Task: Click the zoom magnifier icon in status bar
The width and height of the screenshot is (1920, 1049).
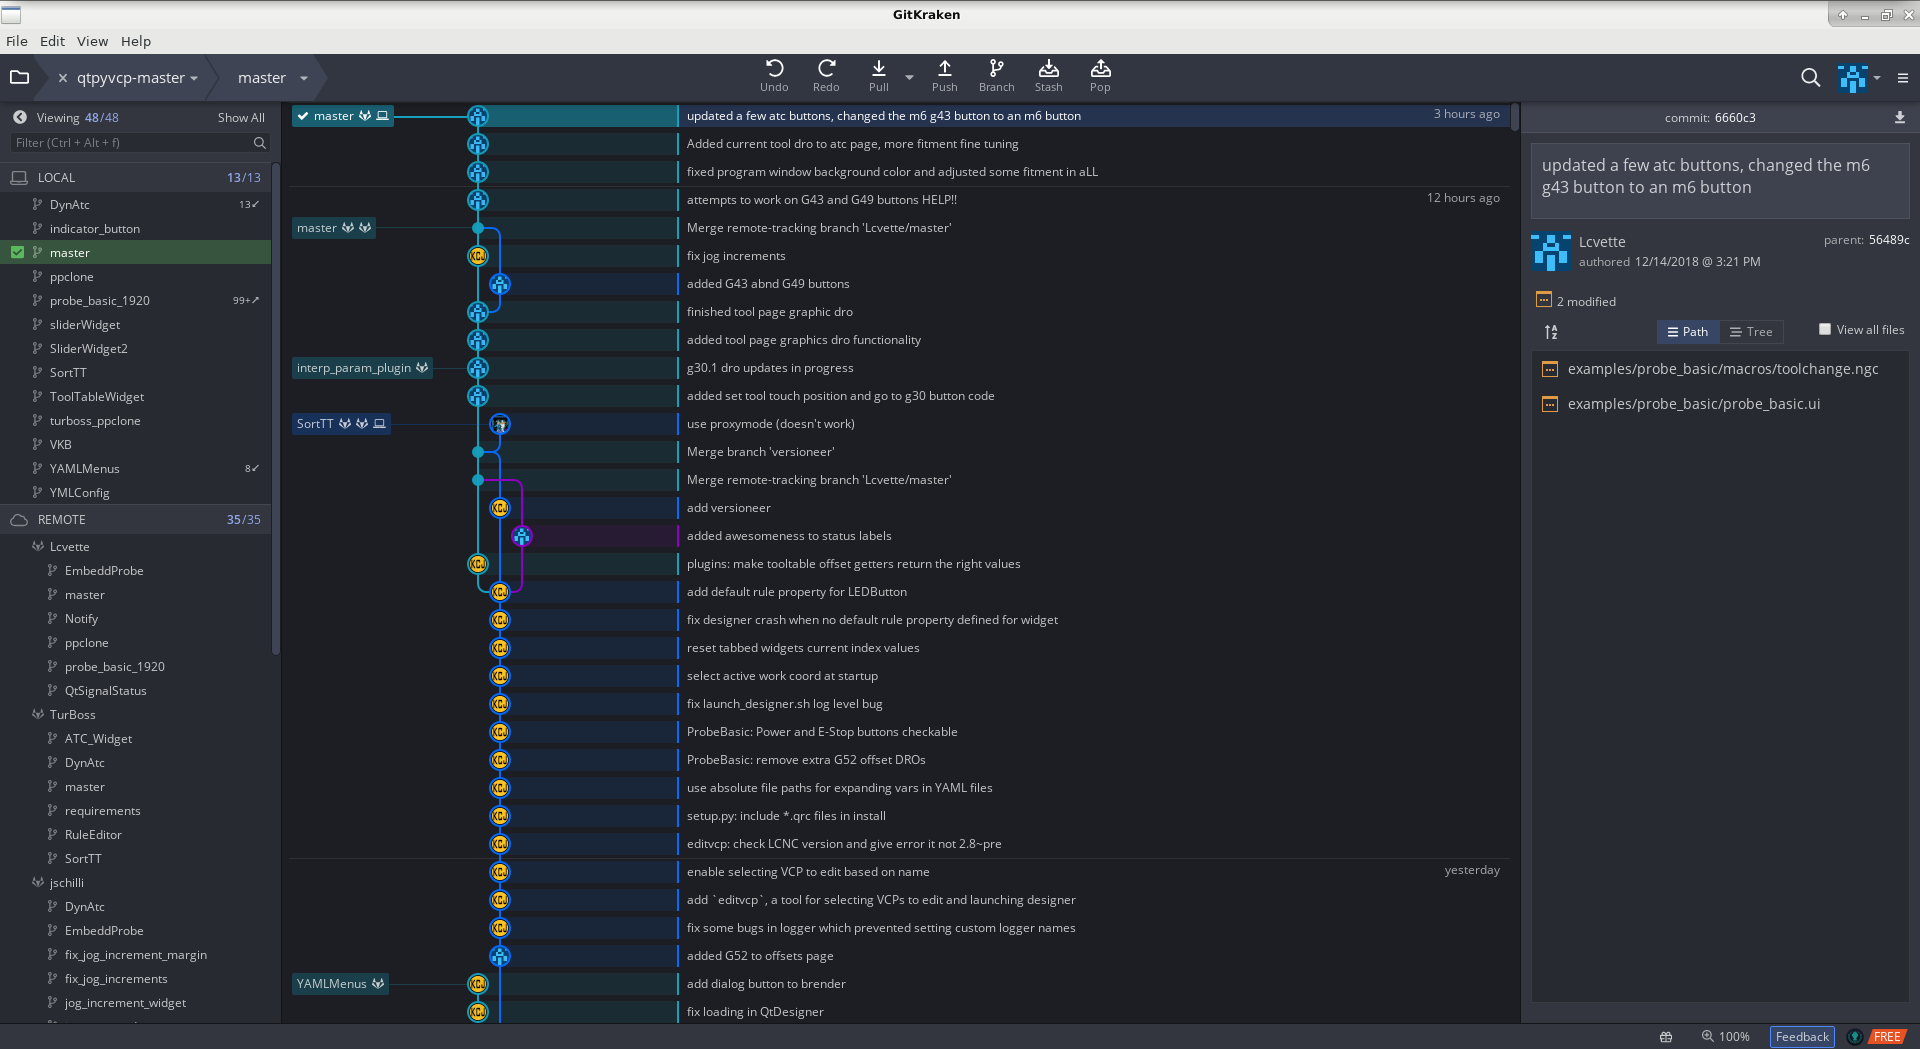Action: (x=1707, y=1036)
